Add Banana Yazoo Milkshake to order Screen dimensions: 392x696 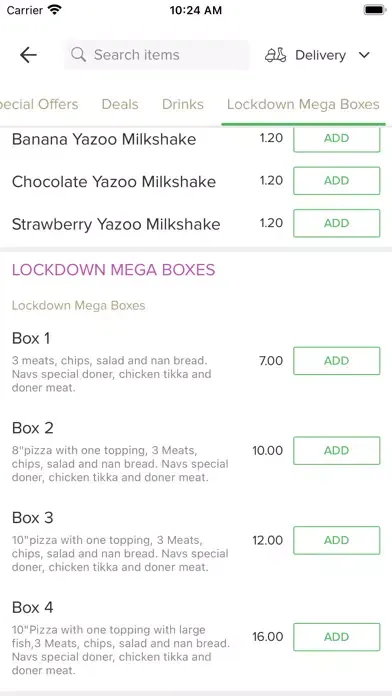tap(337, 138)
